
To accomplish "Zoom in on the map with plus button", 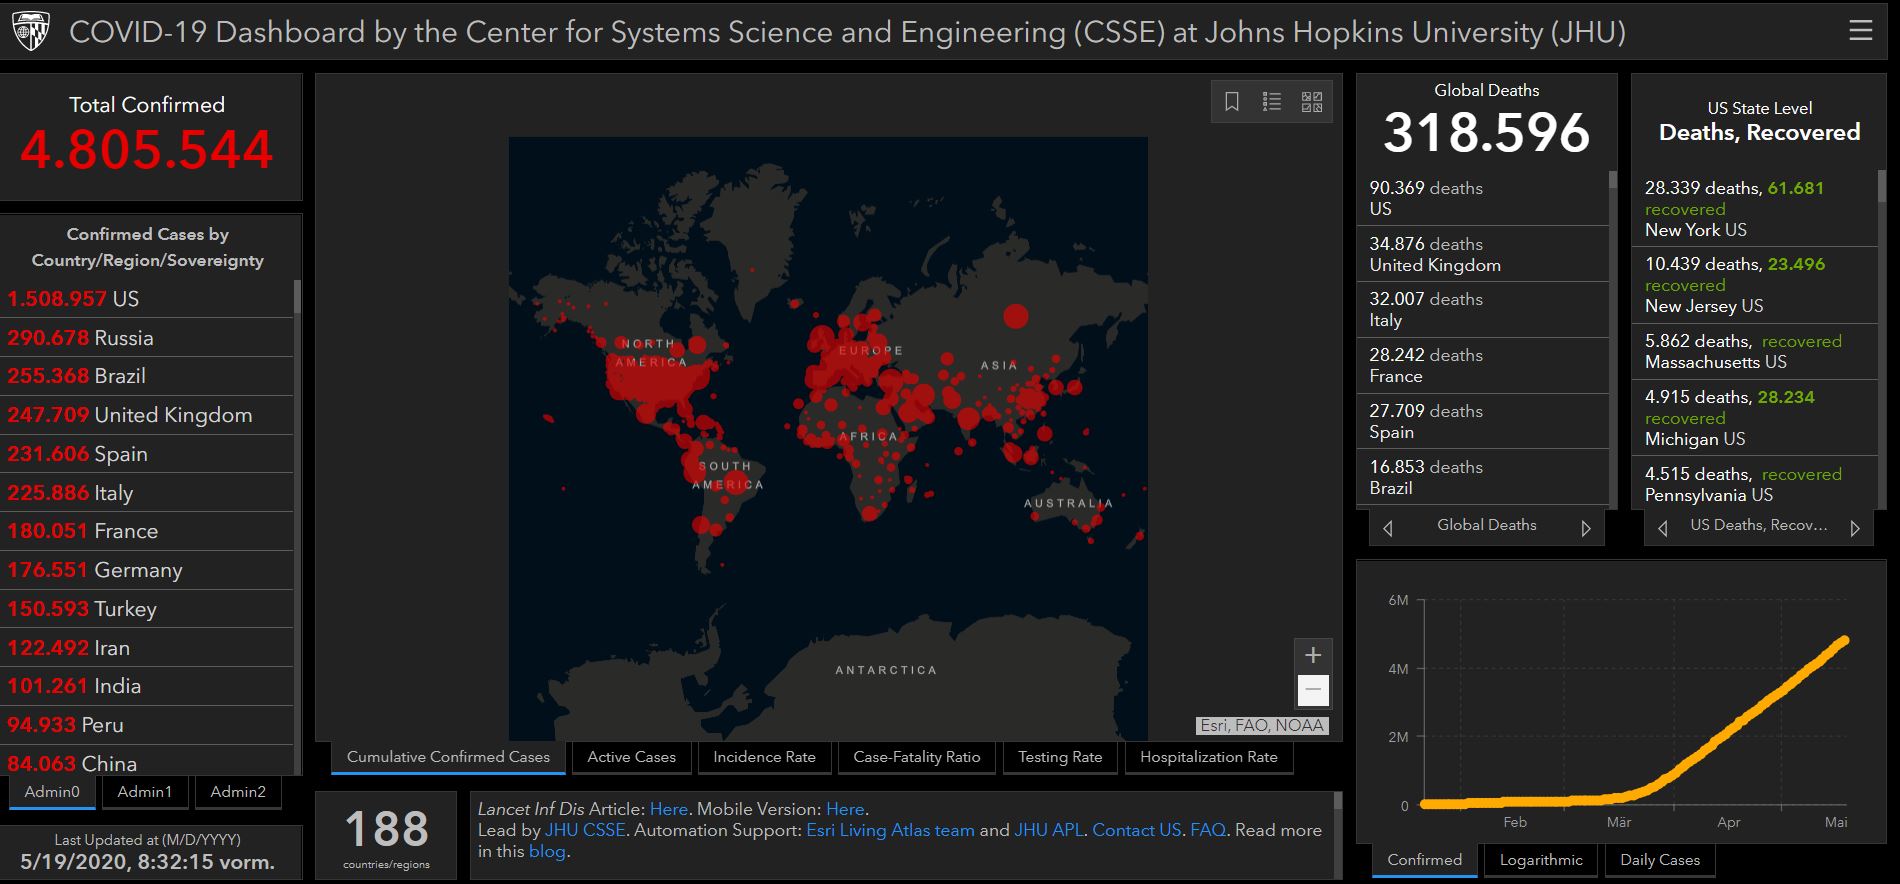I will pyautogui.click(x=1313, y=655).
